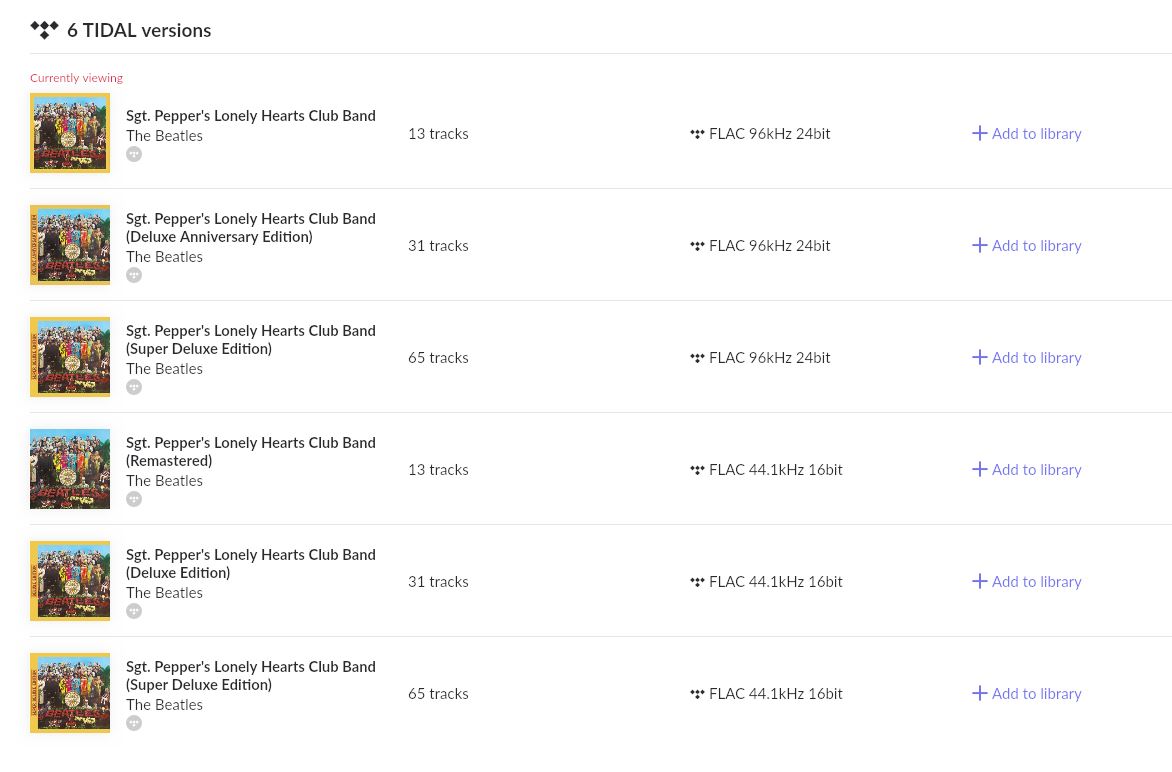The height and width of the screenshot is (772, 1172).
Task: Click TIDAL badge under the 31-track Deluxe Edition
Action: tap(134, 611)
